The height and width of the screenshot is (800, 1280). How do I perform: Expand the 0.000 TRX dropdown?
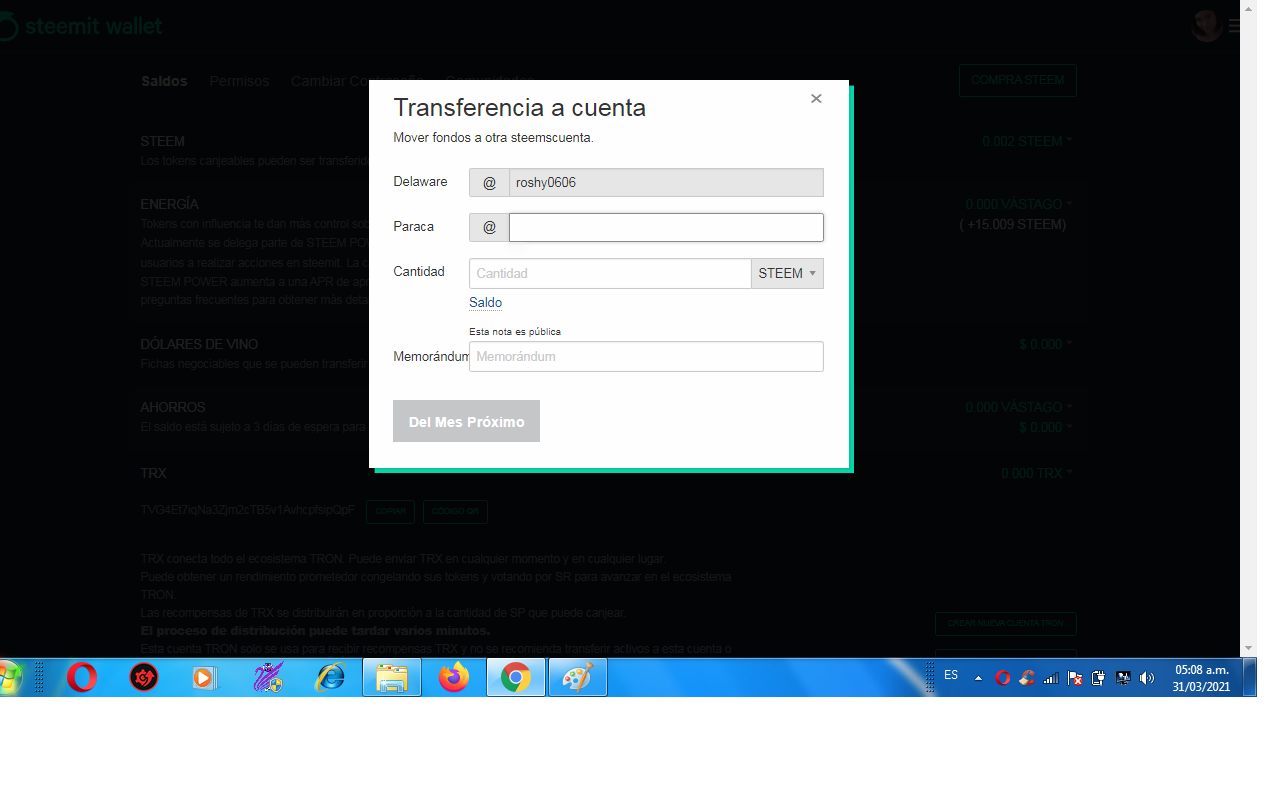1036,473
